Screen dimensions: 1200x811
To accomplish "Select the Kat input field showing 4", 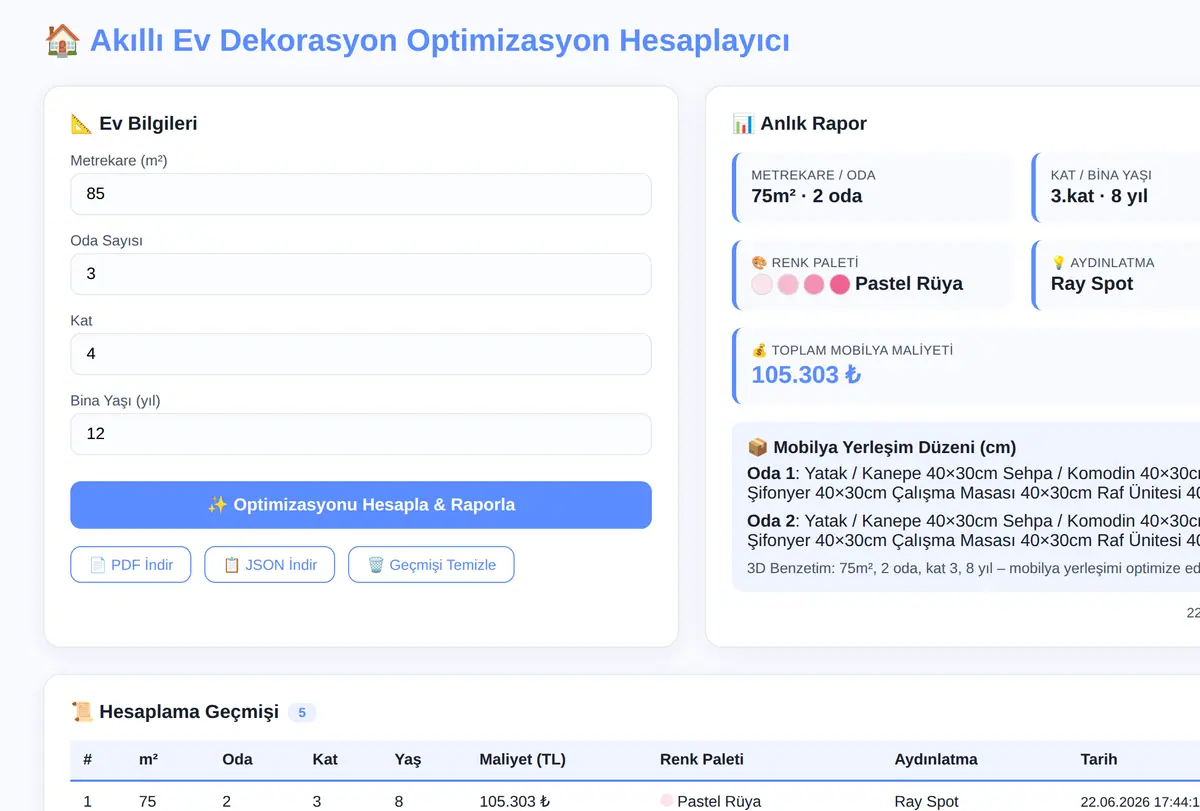I will click(x=361, y=354).
